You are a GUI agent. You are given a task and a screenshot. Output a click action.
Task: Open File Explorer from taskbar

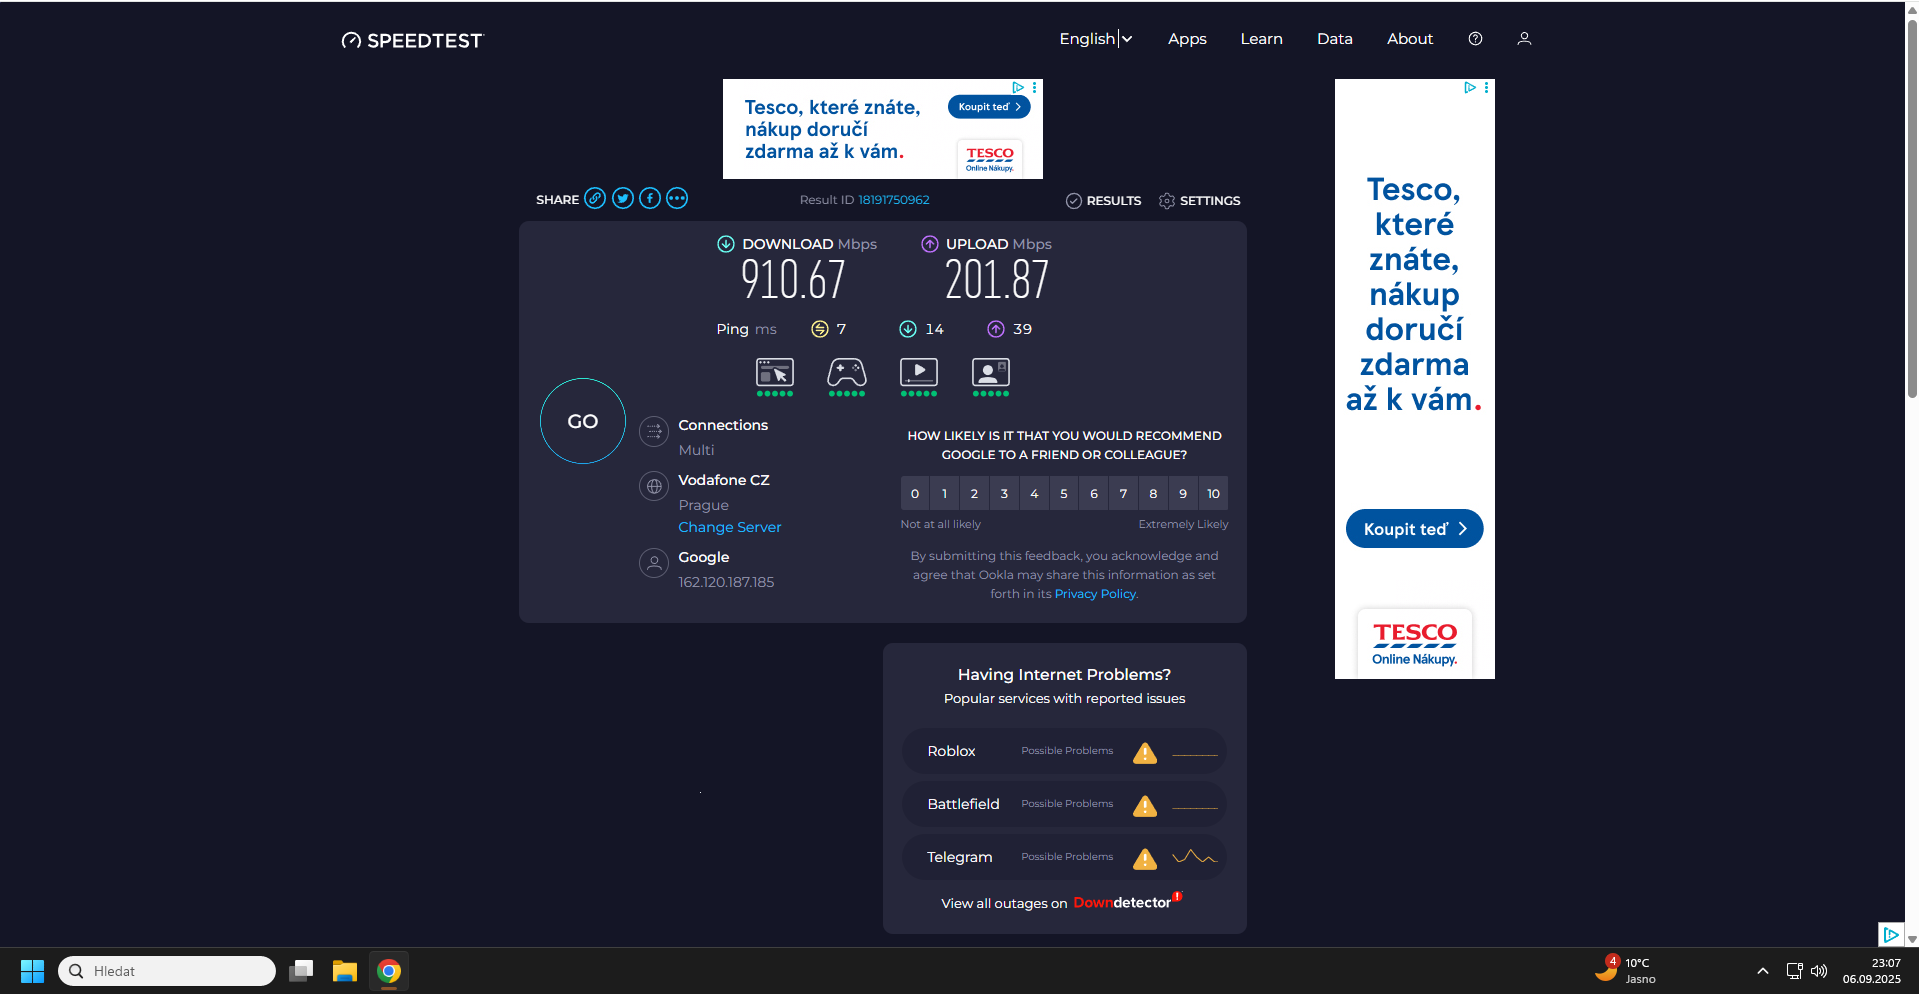point(345,971)
